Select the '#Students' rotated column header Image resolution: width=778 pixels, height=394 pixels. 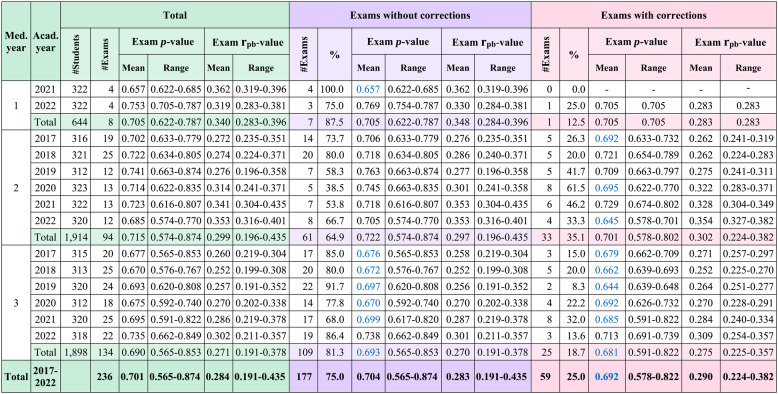(75, 54)
